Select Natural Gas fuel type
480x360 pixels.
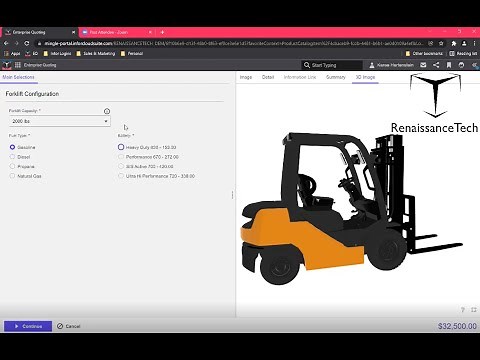tap(12, 176)
